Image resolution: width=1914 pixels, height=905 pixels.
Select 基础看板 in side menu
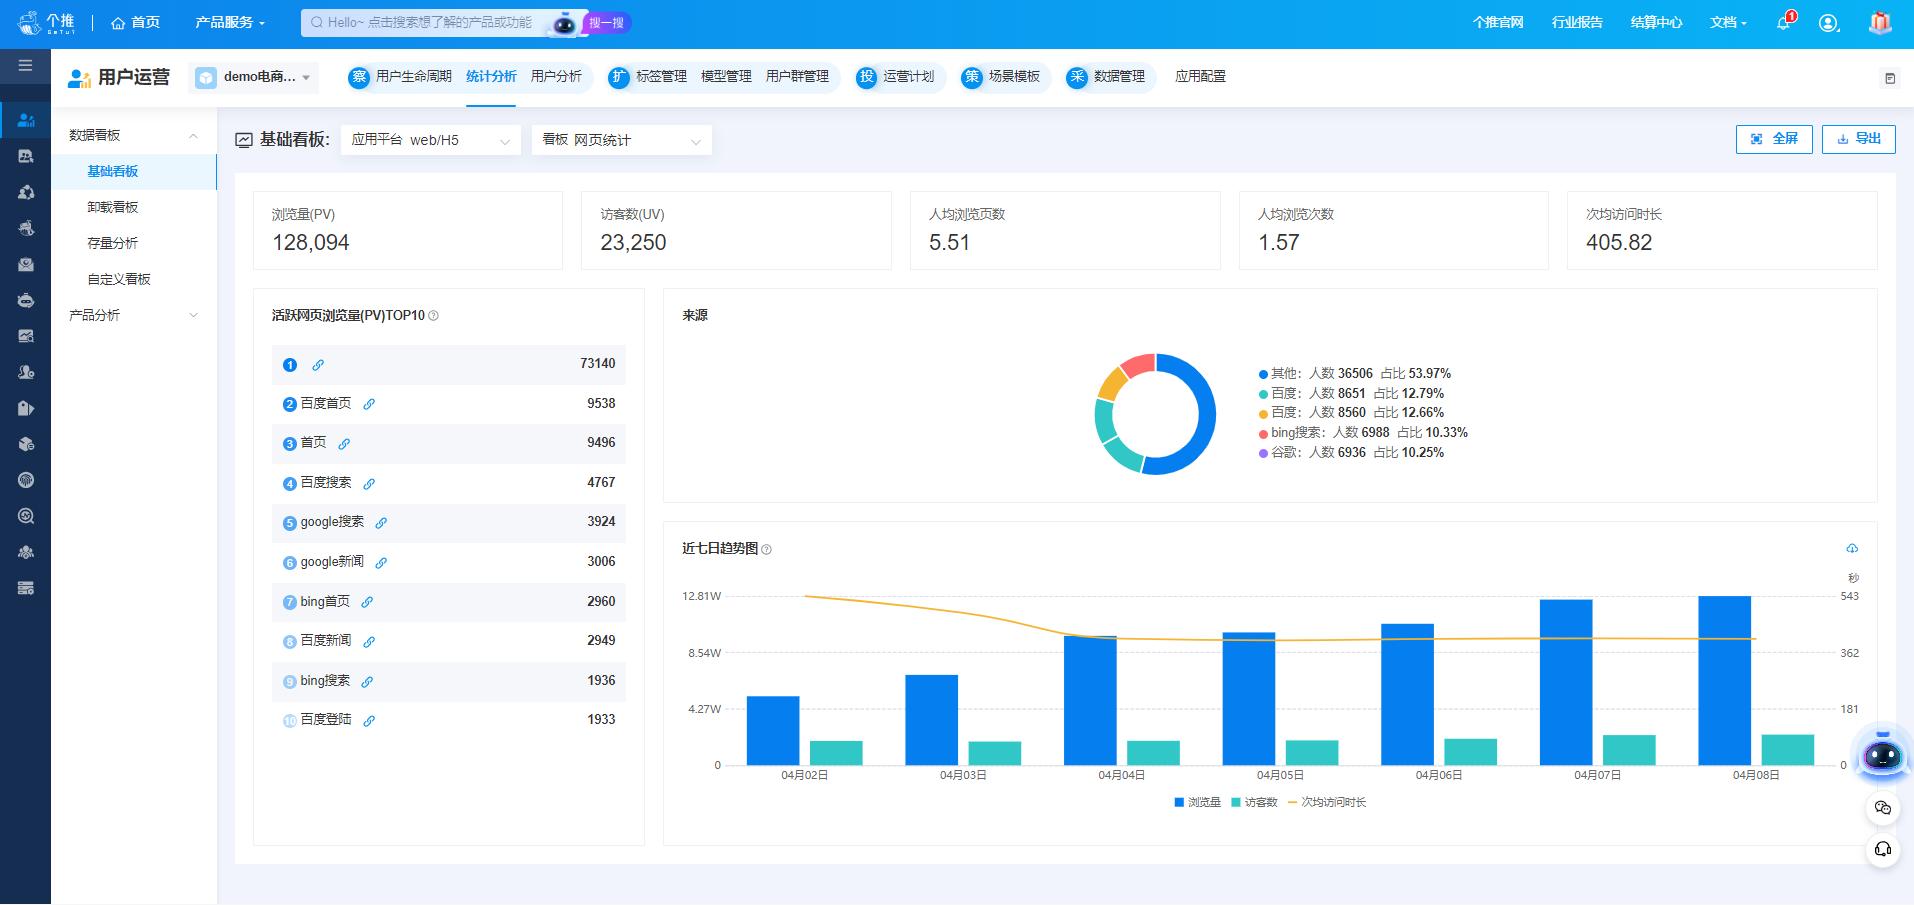coord(134,171)
